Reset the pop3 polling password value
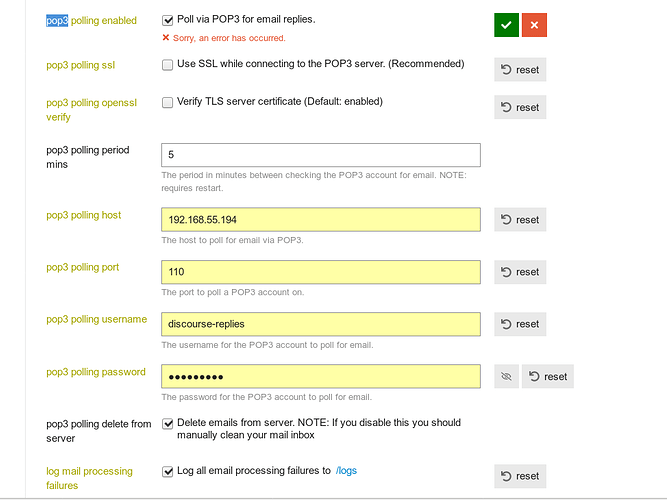The image size is (667, 500). (x=548, y=377)
